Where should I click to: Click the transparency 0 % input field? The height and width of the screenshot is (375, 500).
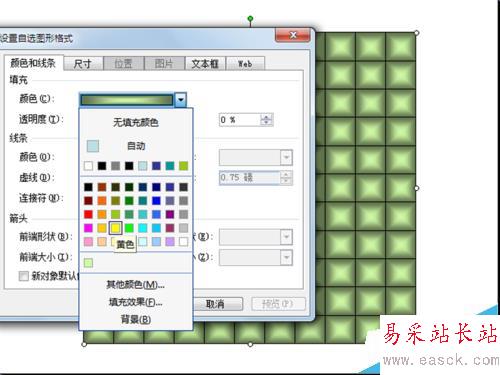[x=240, y=120]
